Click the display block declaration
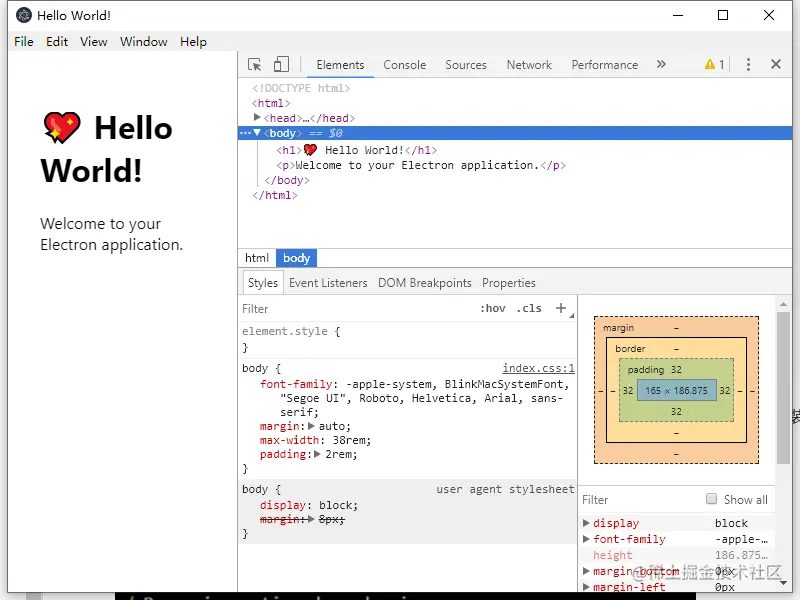Screen dimensions: 800x600 (309, 505)
